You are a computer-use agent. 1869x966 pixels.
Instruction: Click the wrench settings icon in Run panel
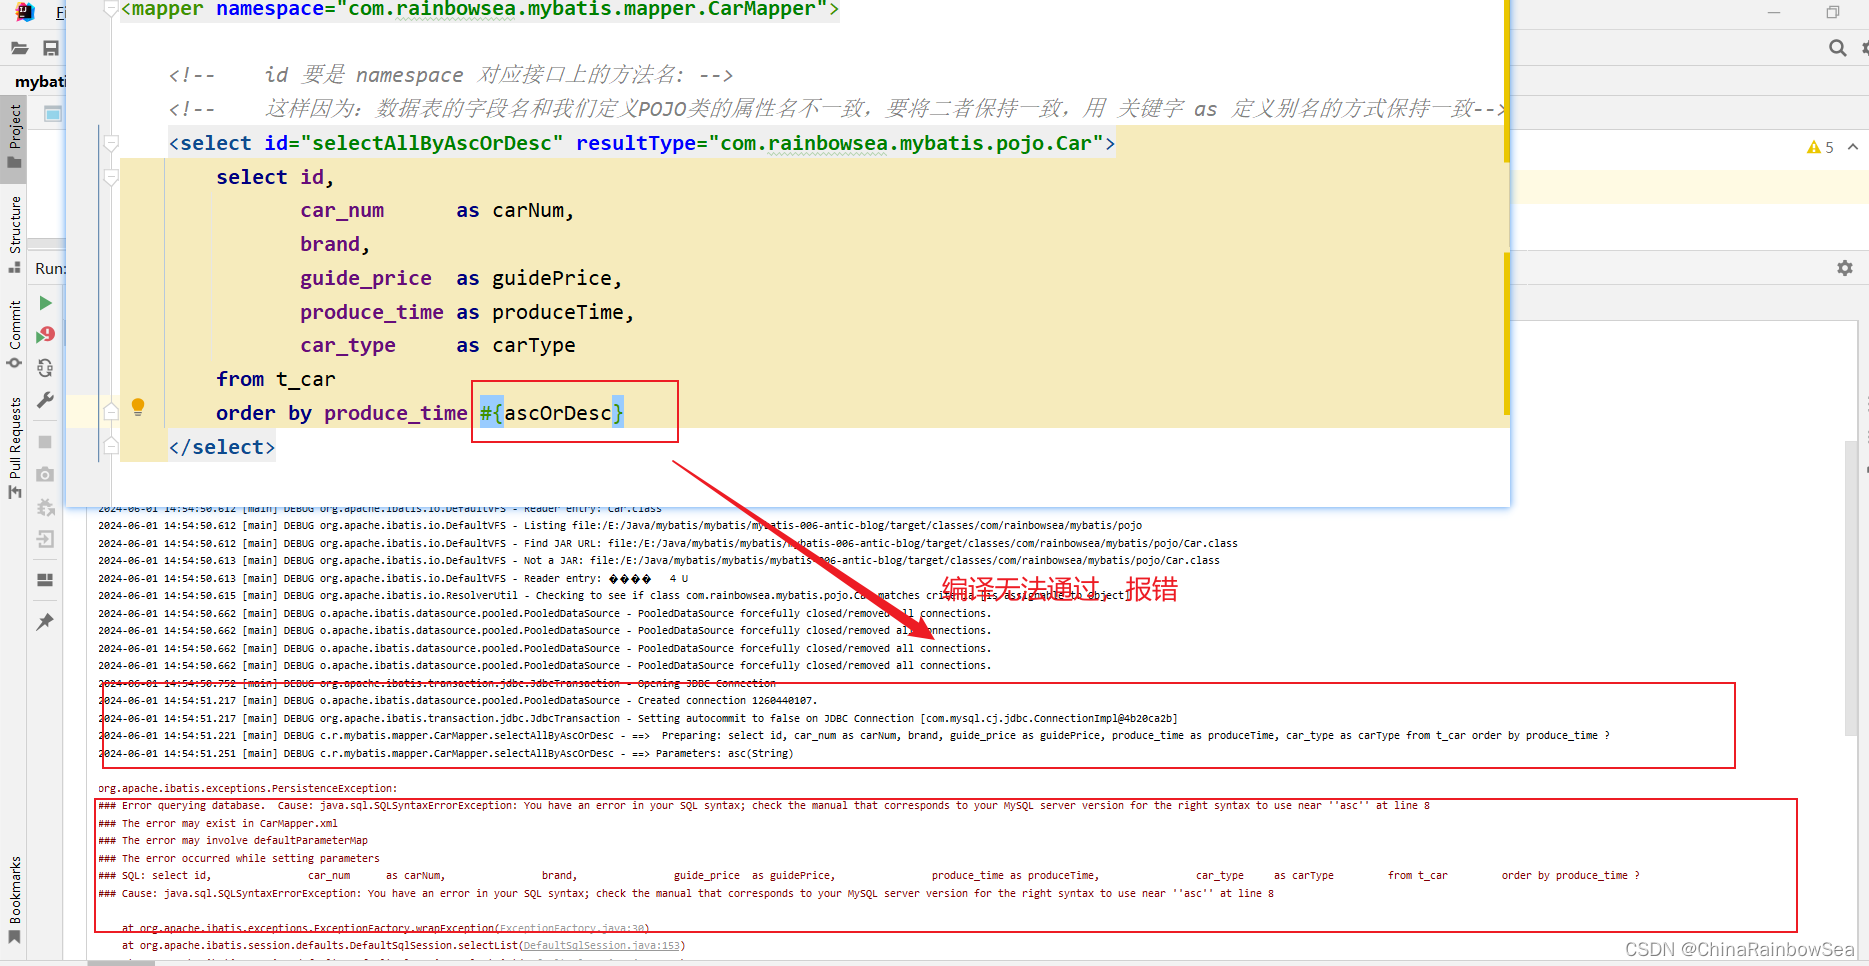click(45, 401)
